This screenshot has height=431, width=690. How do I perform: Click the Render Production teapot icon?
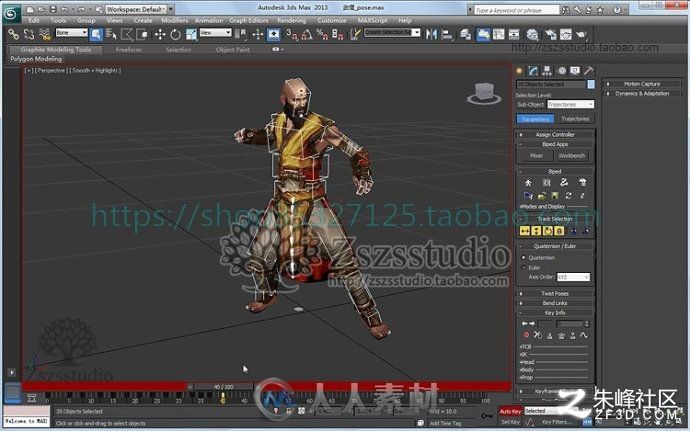(x=581, y=34)
